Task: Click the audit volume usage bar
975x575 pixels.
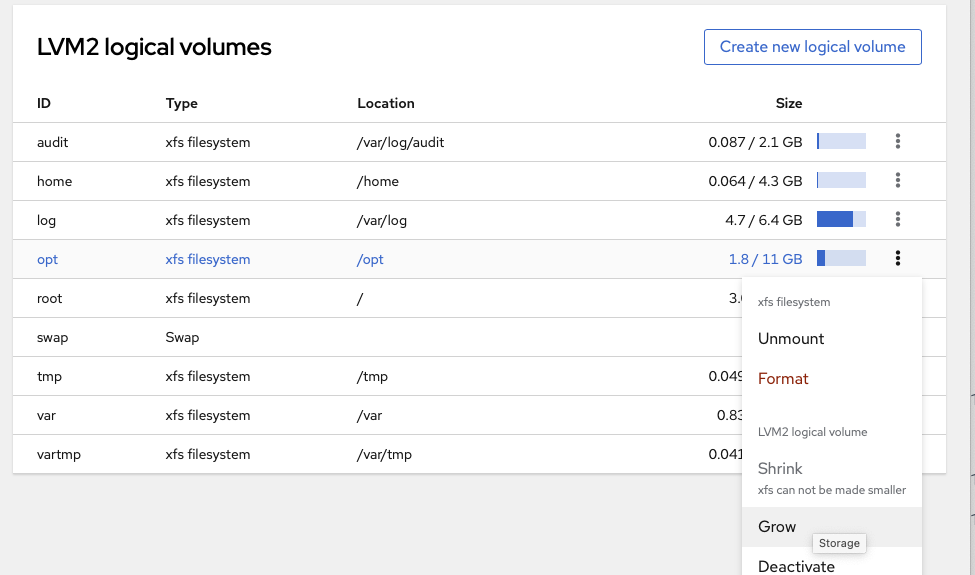Action: (x=841, y=142)
